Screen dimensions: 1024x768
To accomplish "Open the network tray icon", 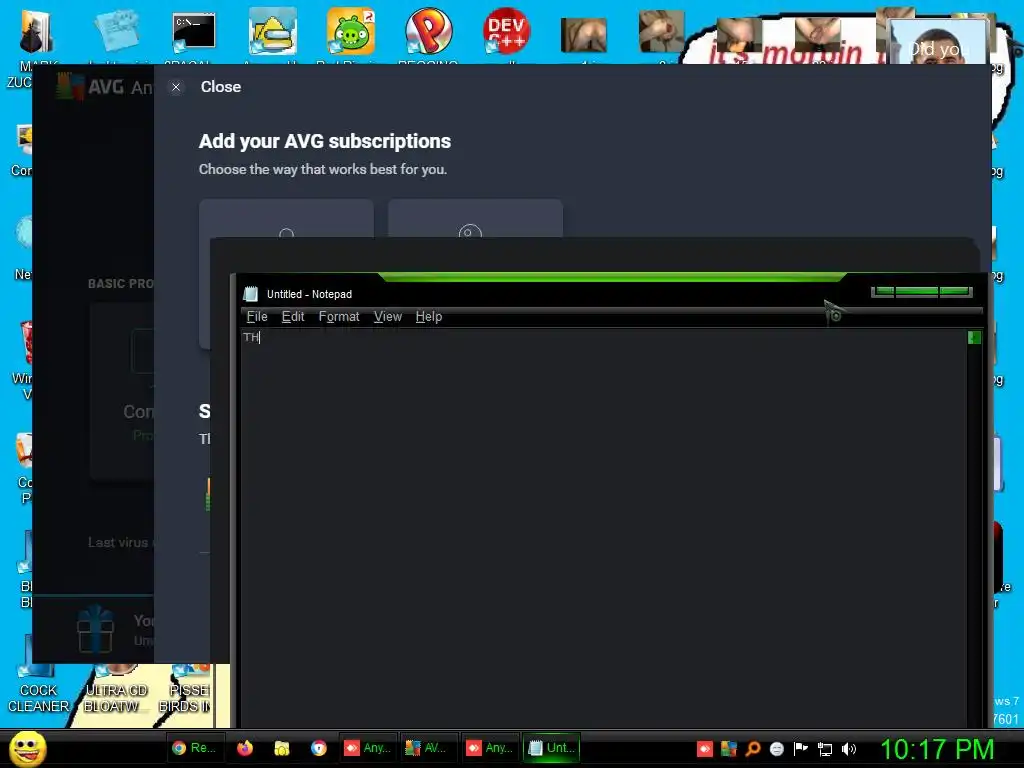I will (825, 750).
